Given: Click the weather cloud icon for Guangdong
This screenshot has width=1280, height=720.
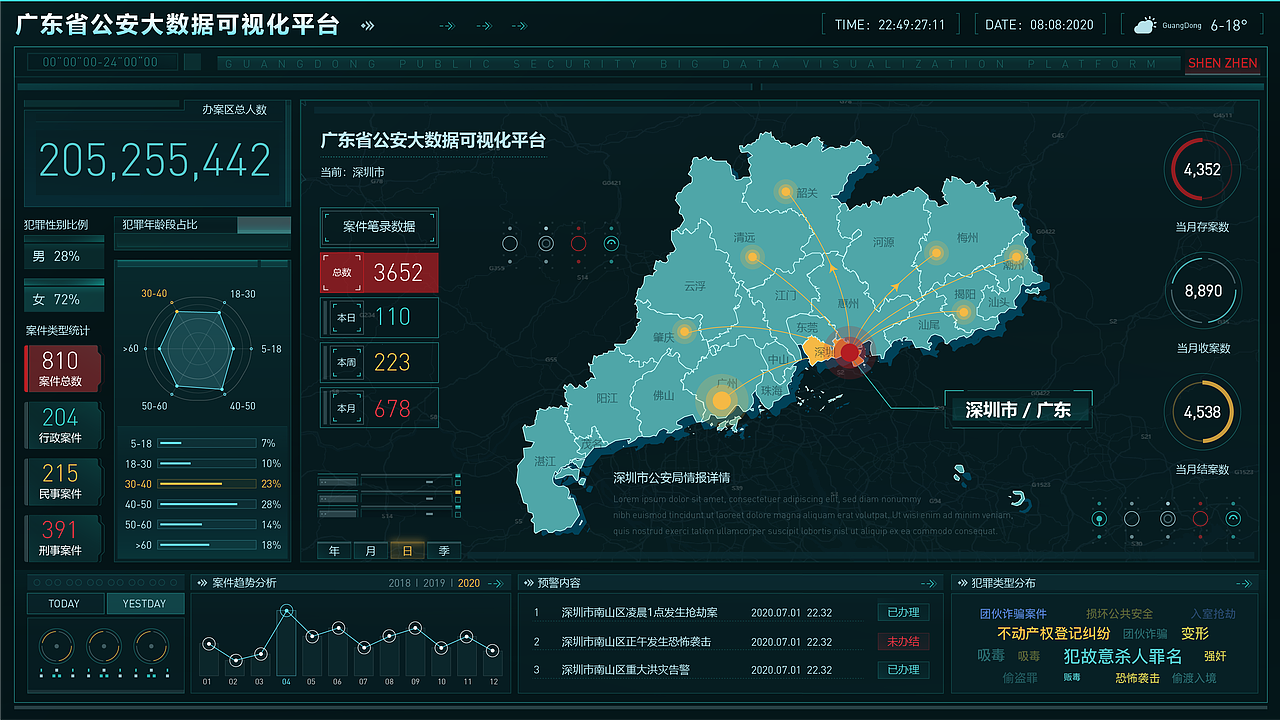Looking at the screenshot, I should click(x=1144, y=26).
